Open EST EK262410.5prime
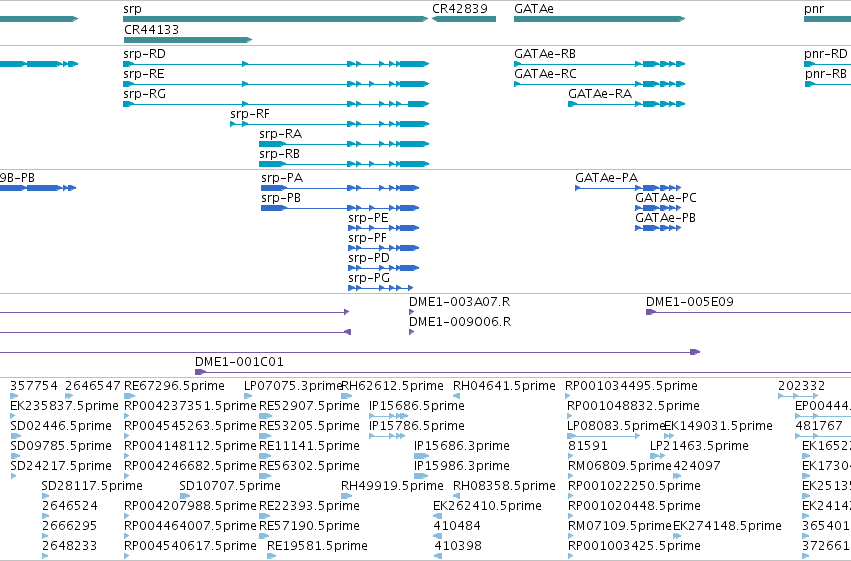The height and width of the screenshot is (561, 851). (487, 507)
